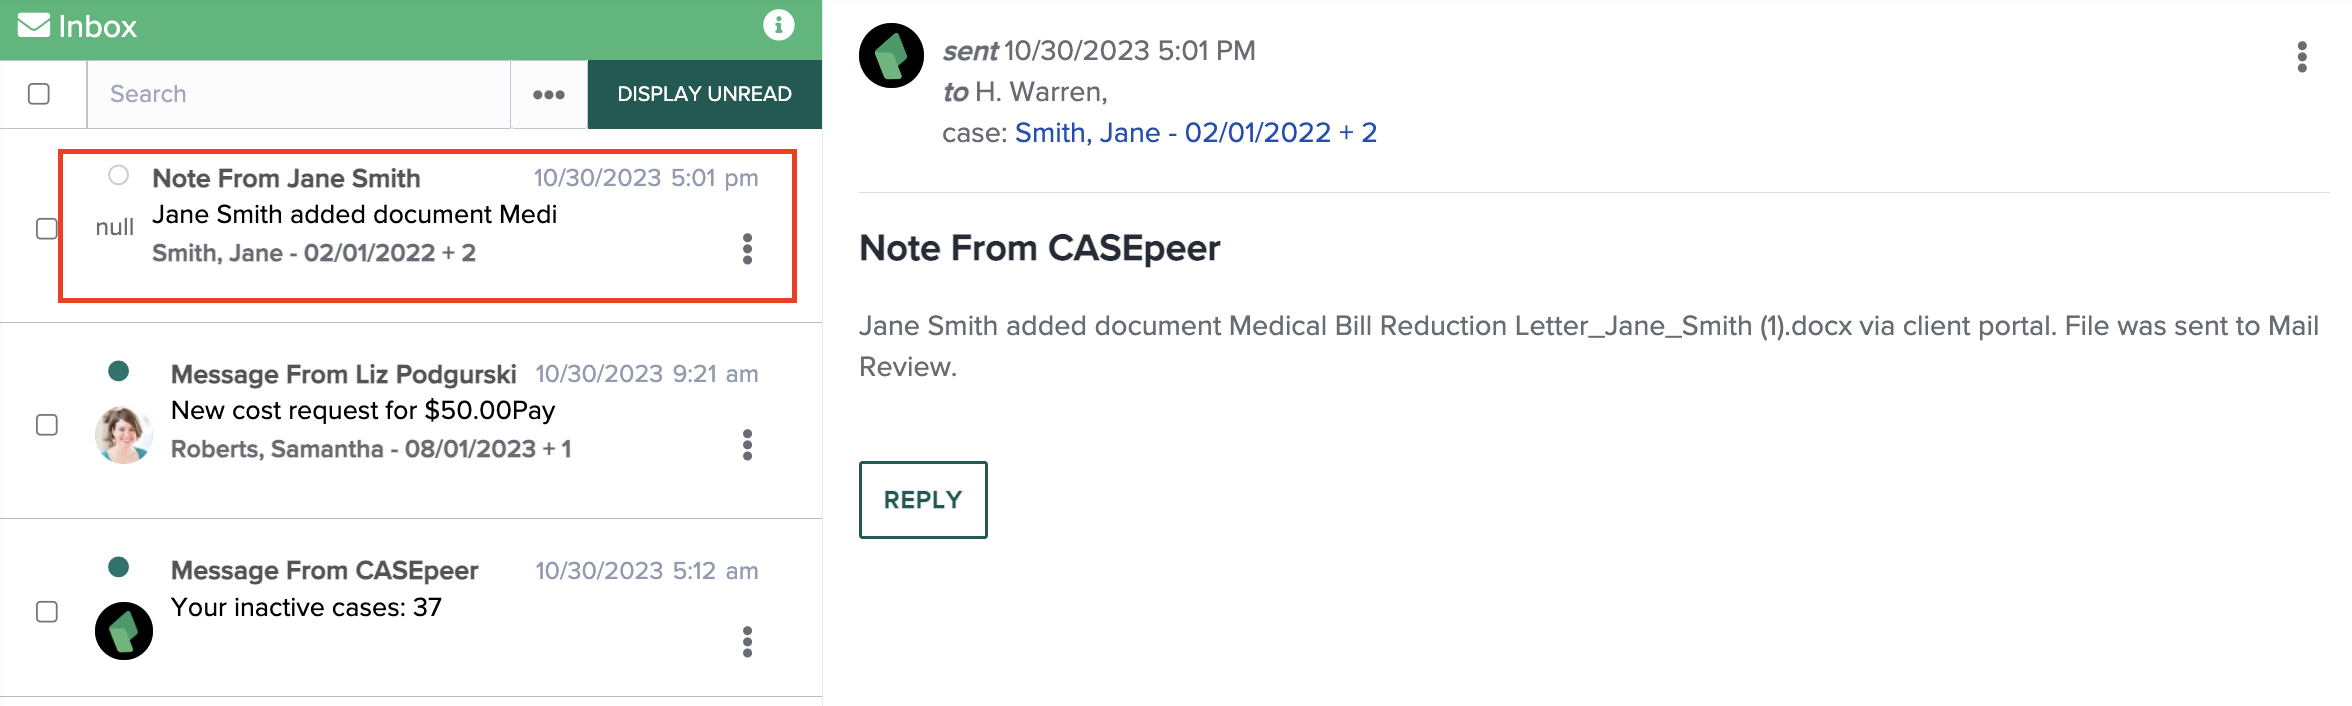
Task: Focus the Search input field
Action: point(299,94)
